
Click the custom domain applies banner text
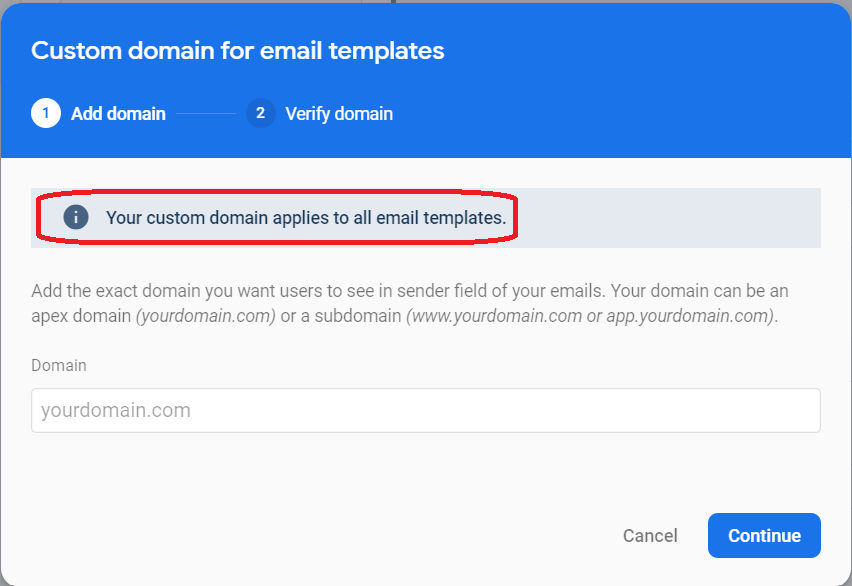306,217
